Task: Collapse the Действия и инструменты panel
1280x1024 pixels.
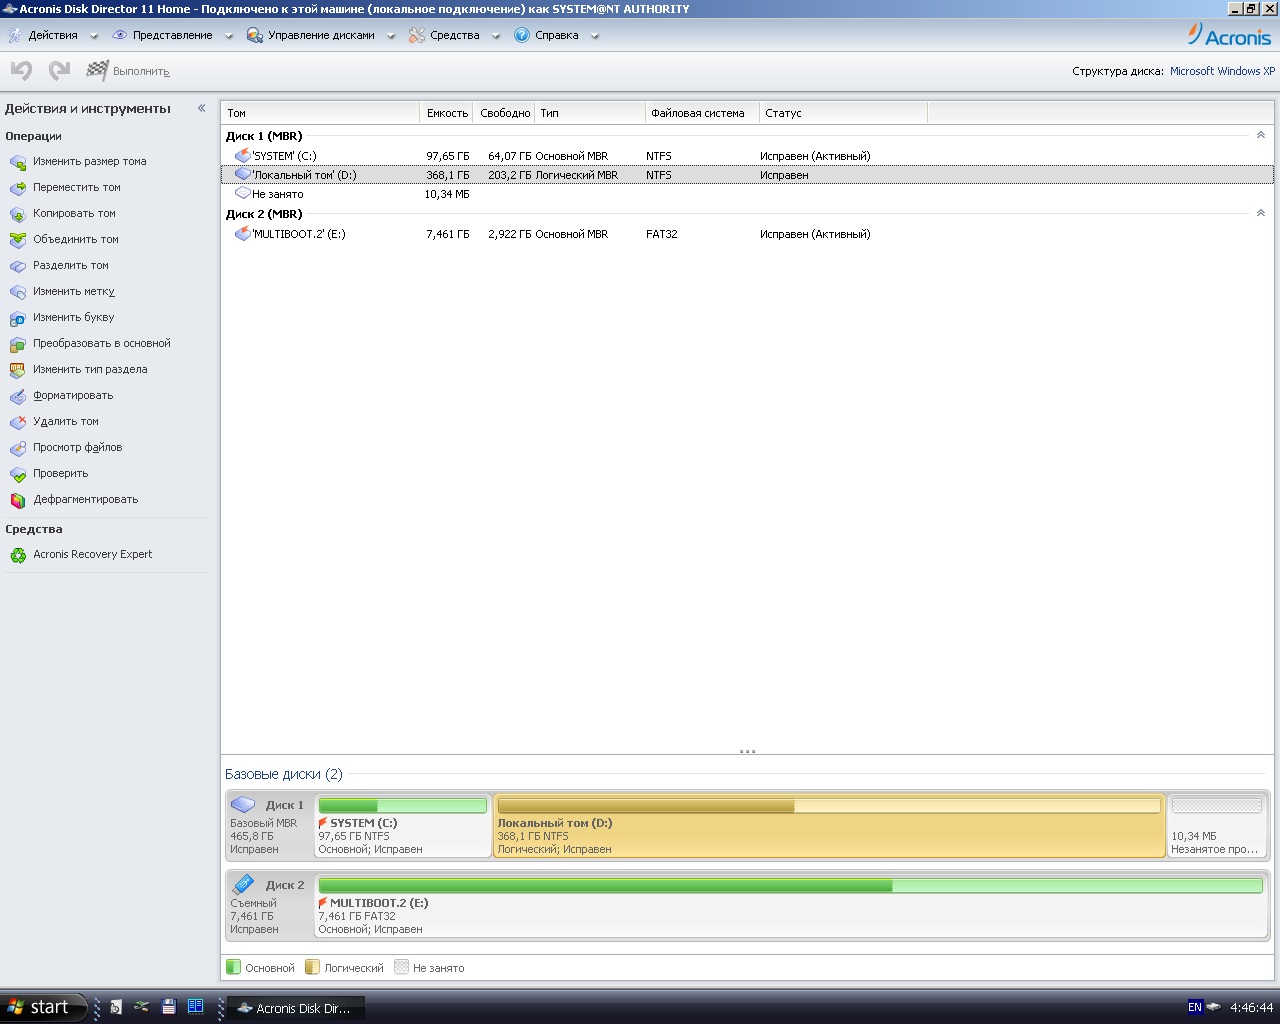Action: pos(201,108)
